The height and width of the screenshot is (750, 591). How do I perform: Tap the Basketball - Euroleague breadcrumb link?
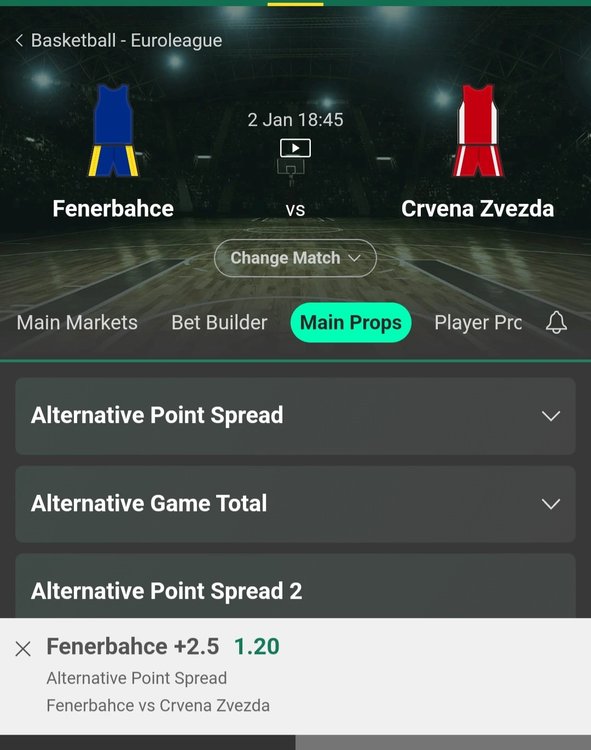point(126,40)
